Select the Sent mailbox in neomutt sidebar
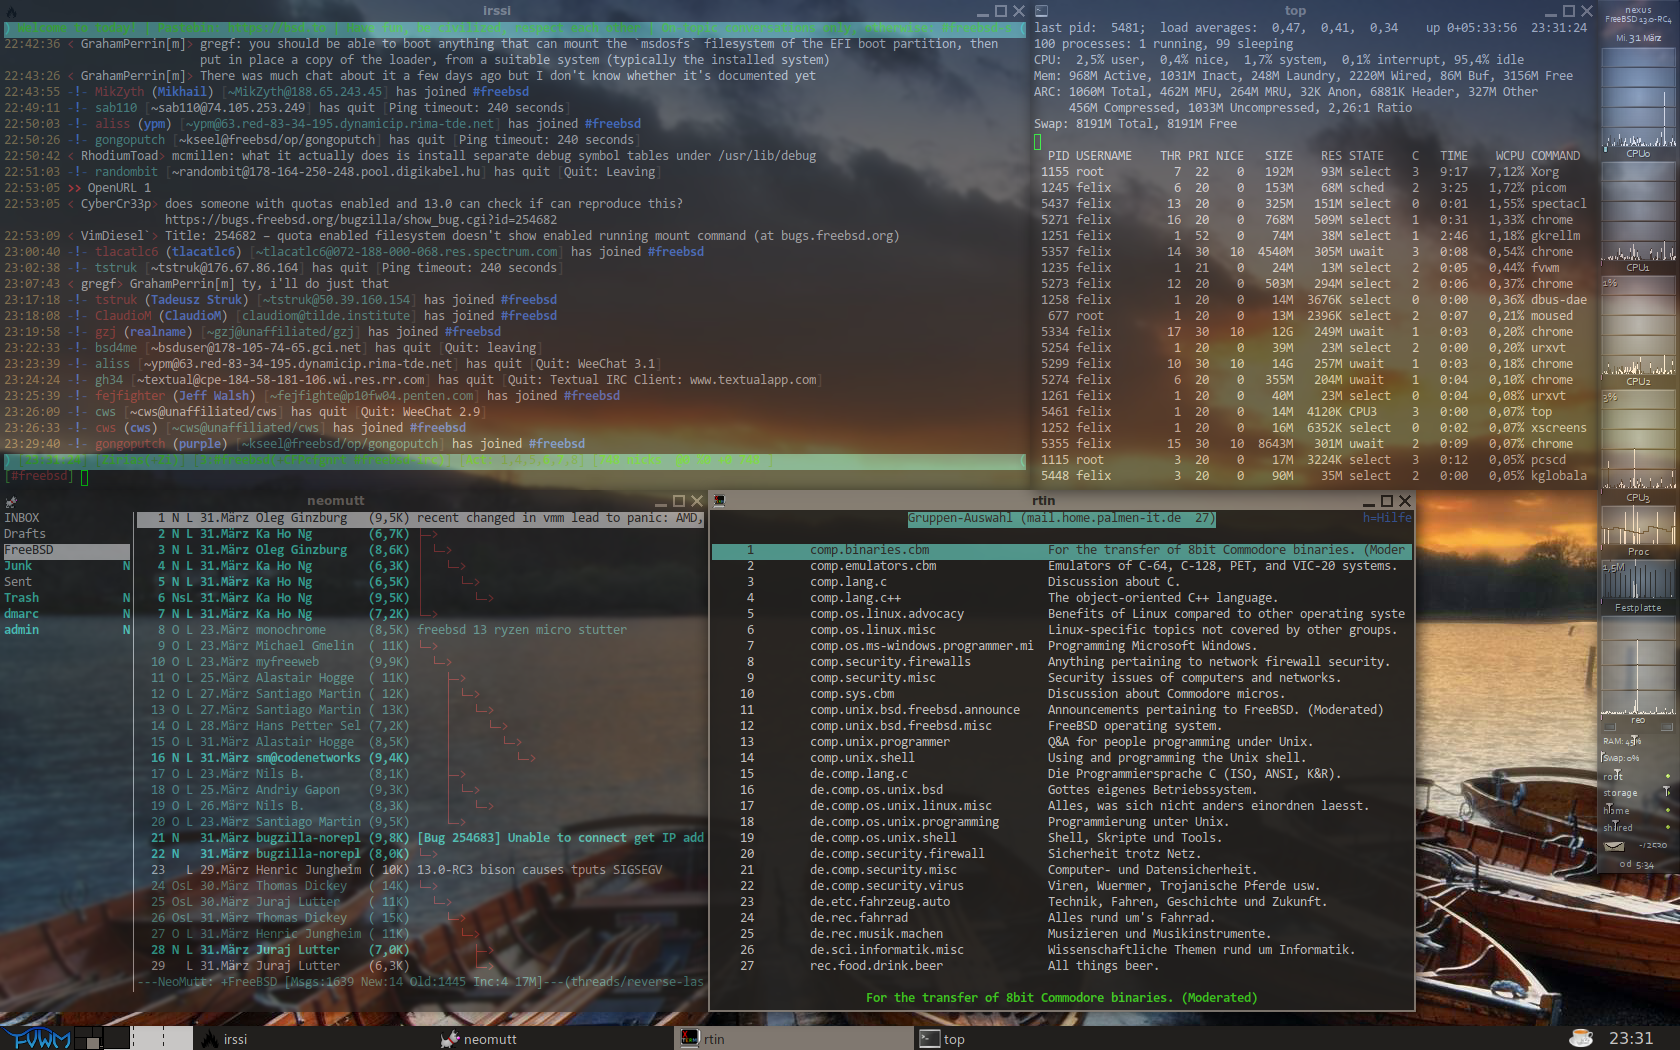 67,582
